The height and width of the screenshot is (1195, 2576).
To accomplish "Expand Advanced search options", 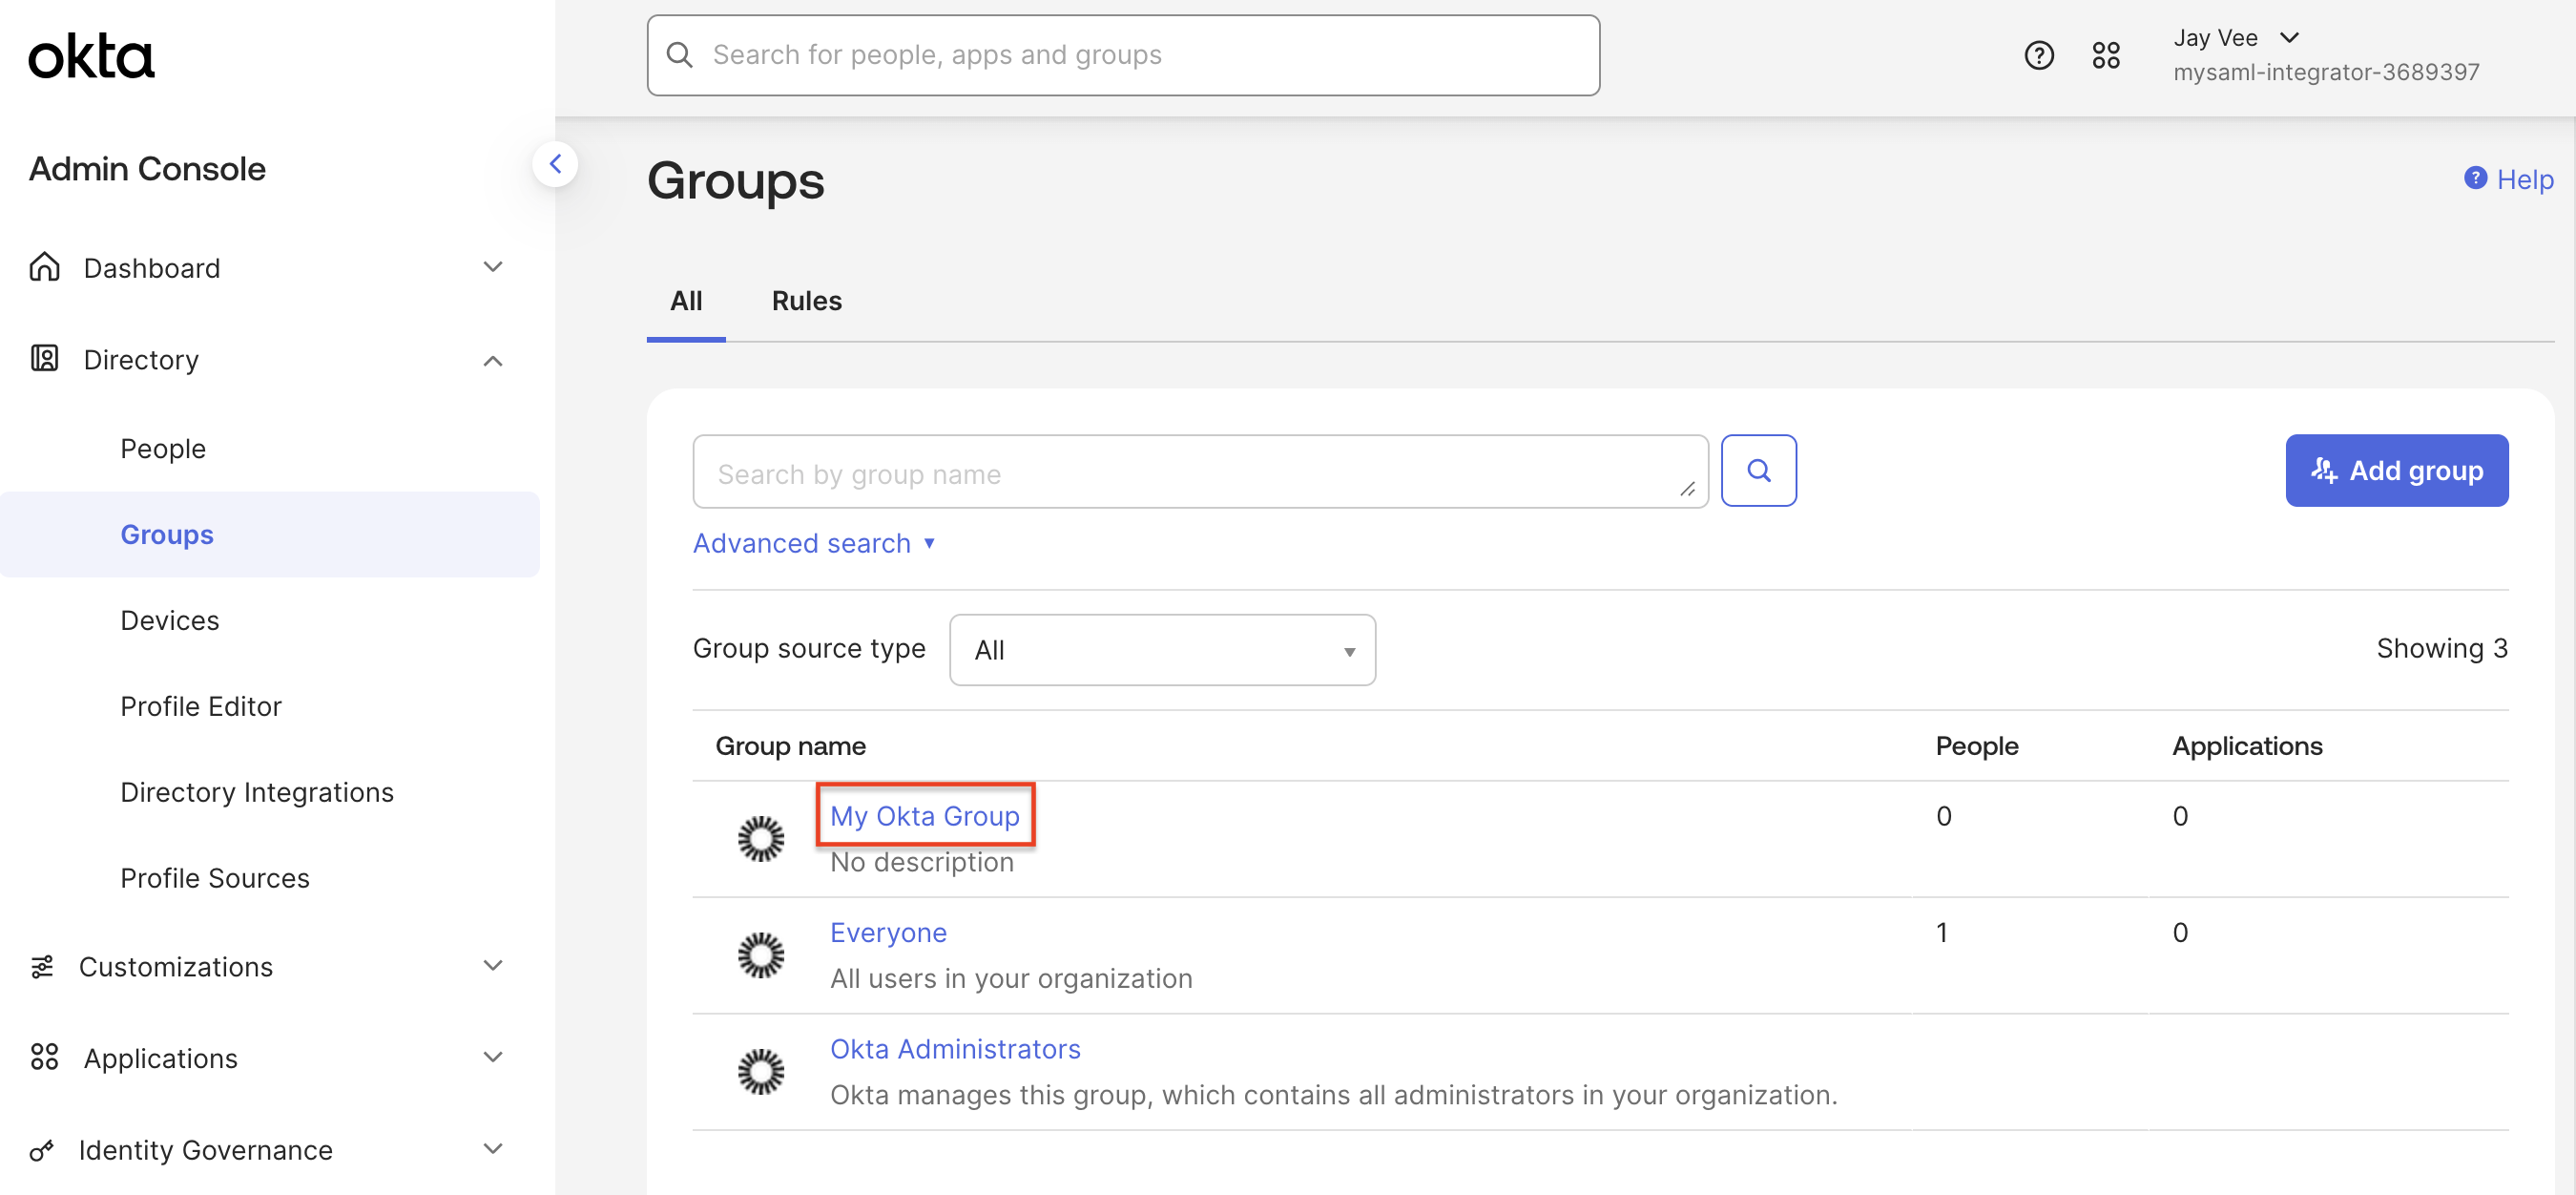I will point(814,543).
